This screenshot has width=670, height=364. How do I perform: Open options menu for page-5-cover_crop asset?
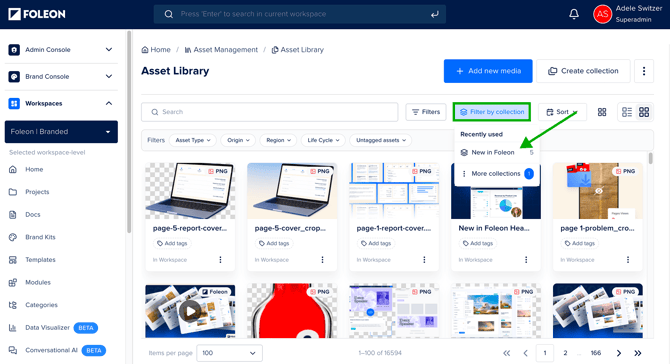pyautogui.click(x=322, y=260)
